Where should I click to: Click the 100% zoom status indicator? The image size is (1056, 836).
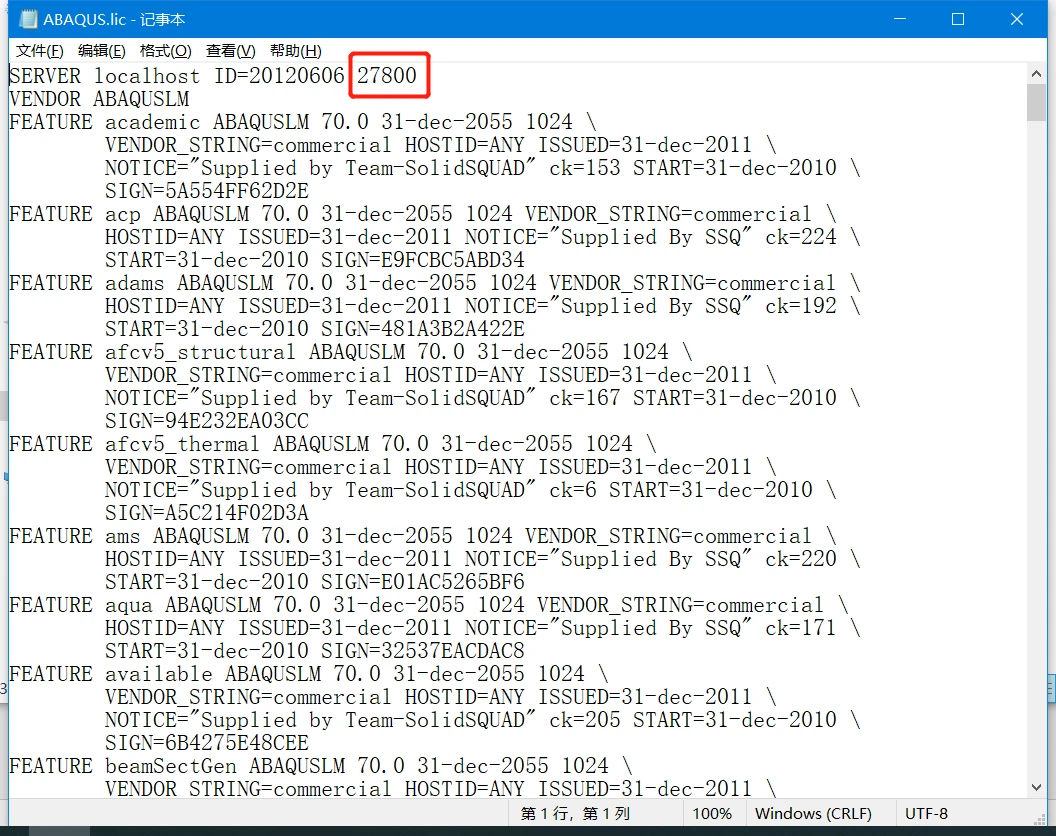coord(712,814)
